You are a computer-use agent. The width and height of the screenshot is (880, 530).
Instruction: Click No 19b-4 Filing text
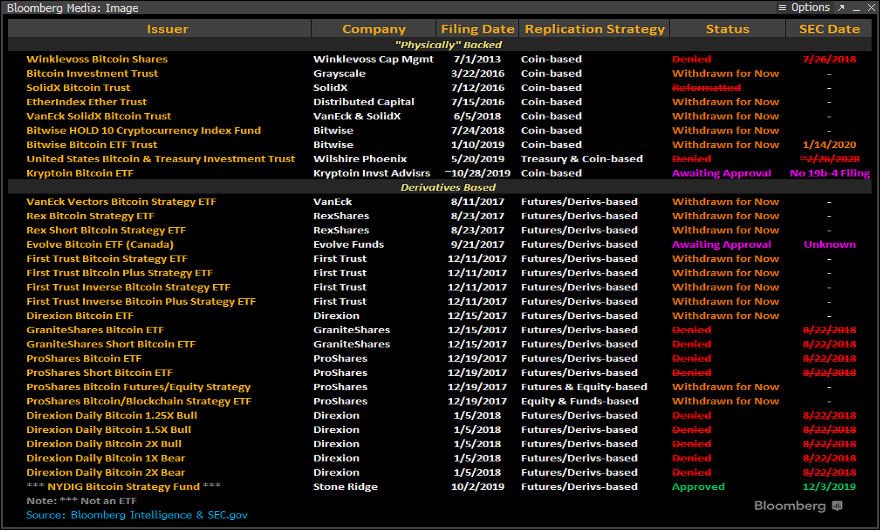(829, 173)
